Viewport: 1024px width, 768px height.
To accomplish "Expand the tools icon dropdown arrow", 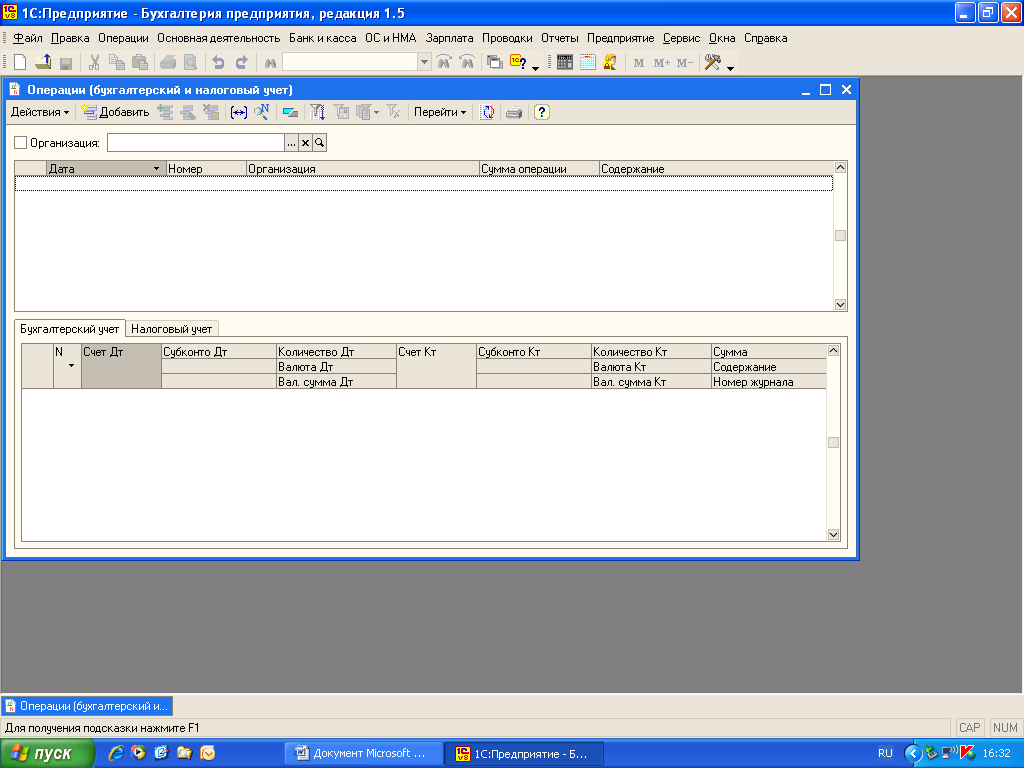I will pyautogui.click(x=730, y=68).
